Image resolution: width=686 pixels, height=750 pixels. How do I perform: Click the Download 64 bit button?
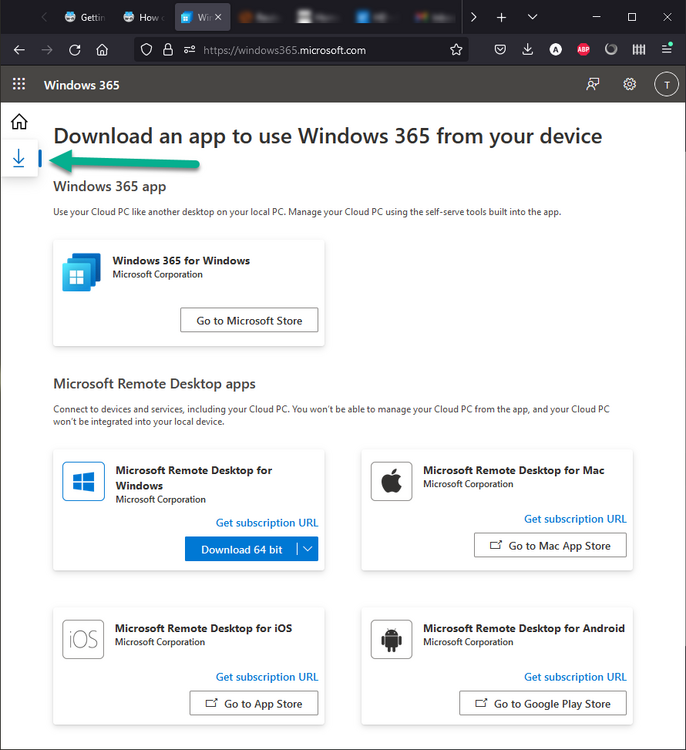point(241,549)
